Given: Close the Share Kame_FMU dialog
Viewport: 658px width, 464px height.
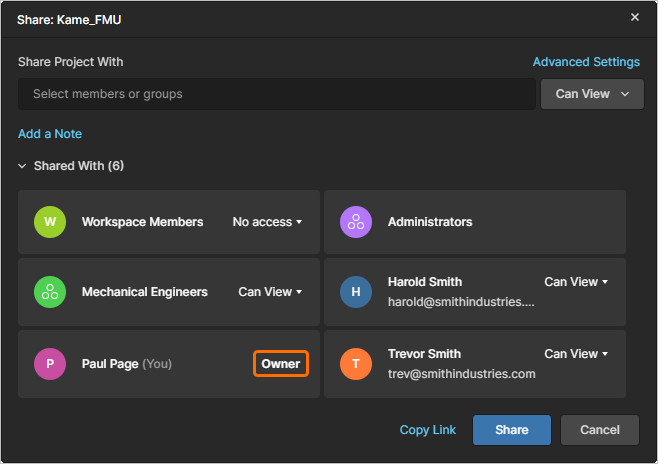Looking at the screenshot, I should (x=634, y=17).
